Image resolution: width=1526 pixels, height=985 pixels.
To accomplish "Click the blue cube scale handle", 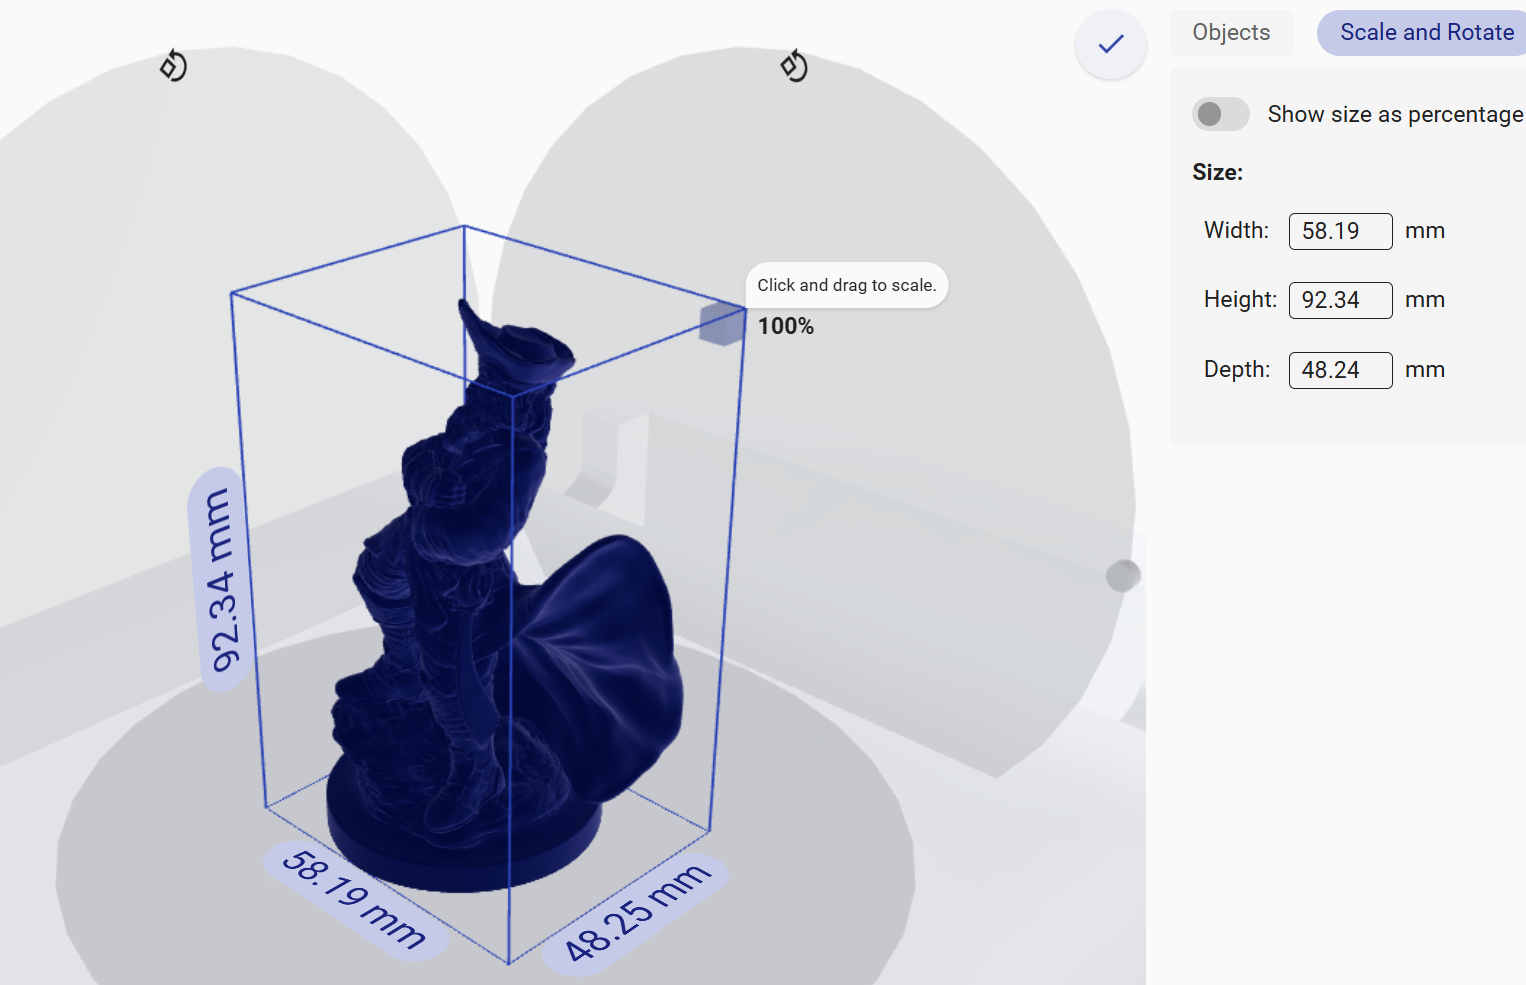I will point(722,323).
